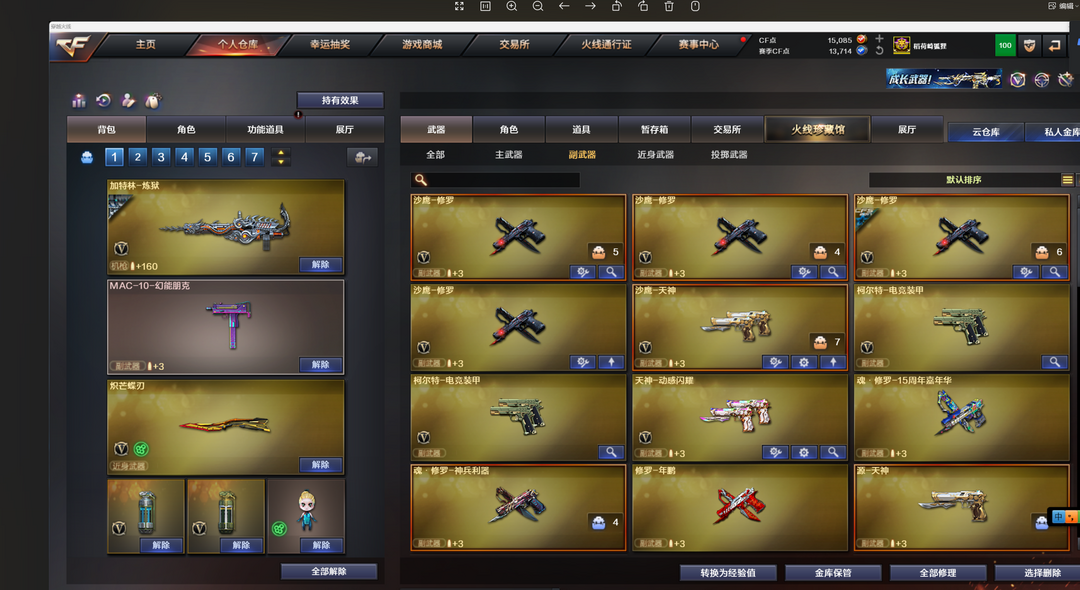Viewport: 1080px width, 590px height.
Task: Open the 成长武器 banner
Action: (944, 79)
